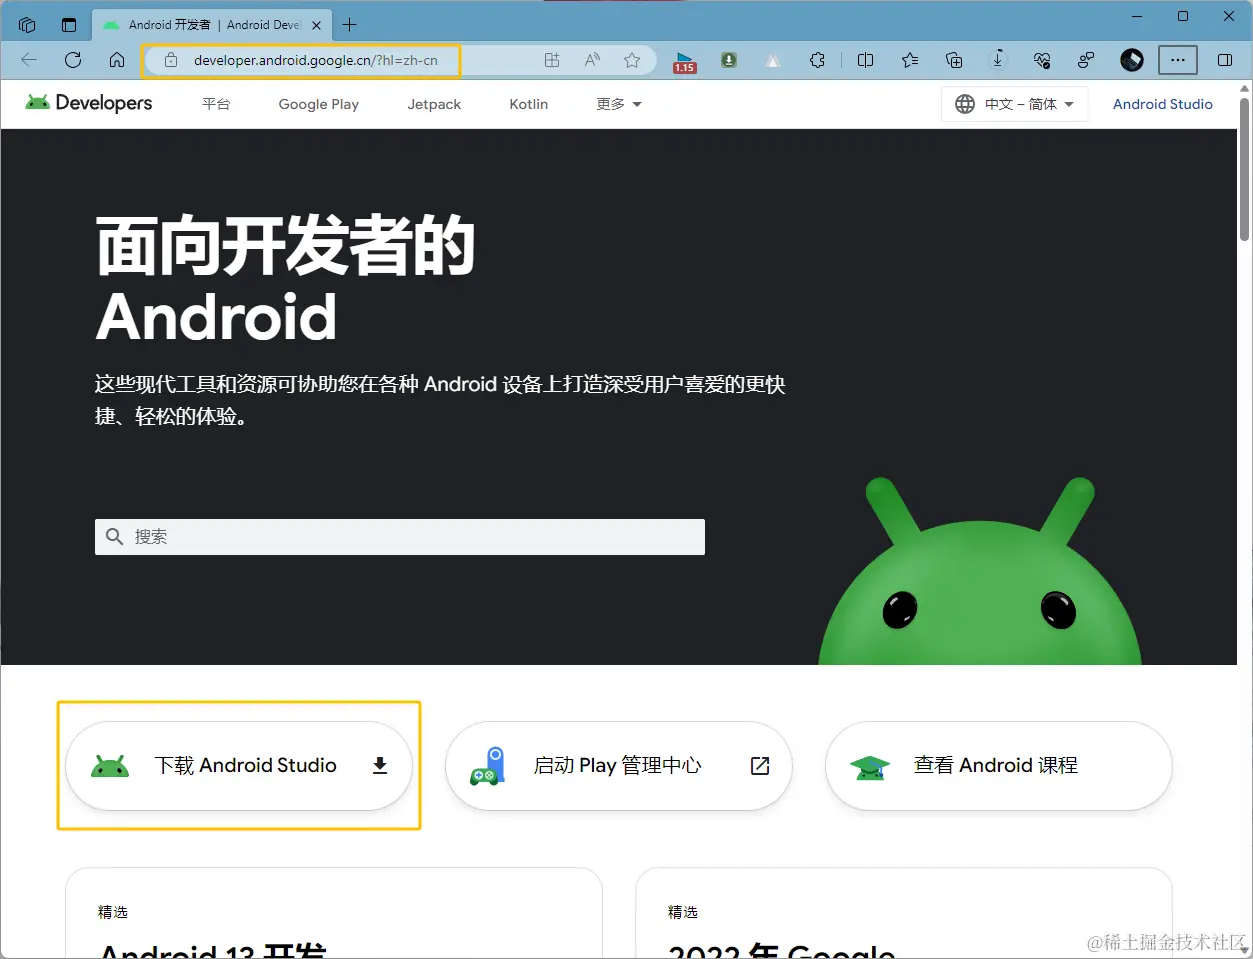
Task: Close the Android 开发者 tab
Action: 316,25
